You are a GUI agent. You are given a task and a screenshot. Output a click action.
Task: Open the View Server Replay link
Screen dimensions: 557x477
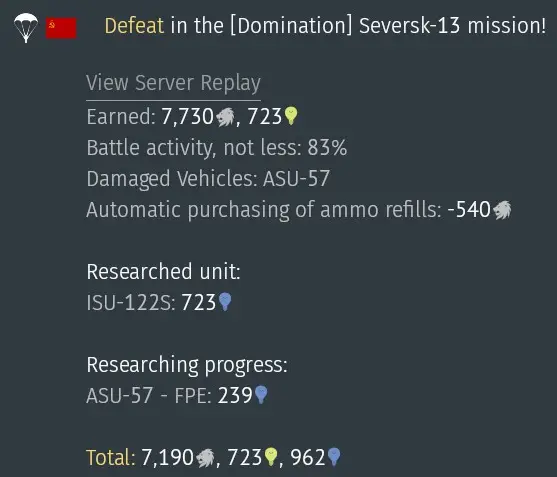[173, 83]
